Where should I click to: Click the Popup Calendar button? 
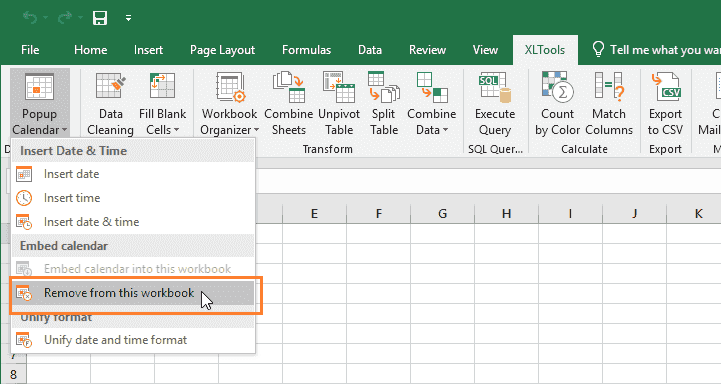(x=40, y=103)
